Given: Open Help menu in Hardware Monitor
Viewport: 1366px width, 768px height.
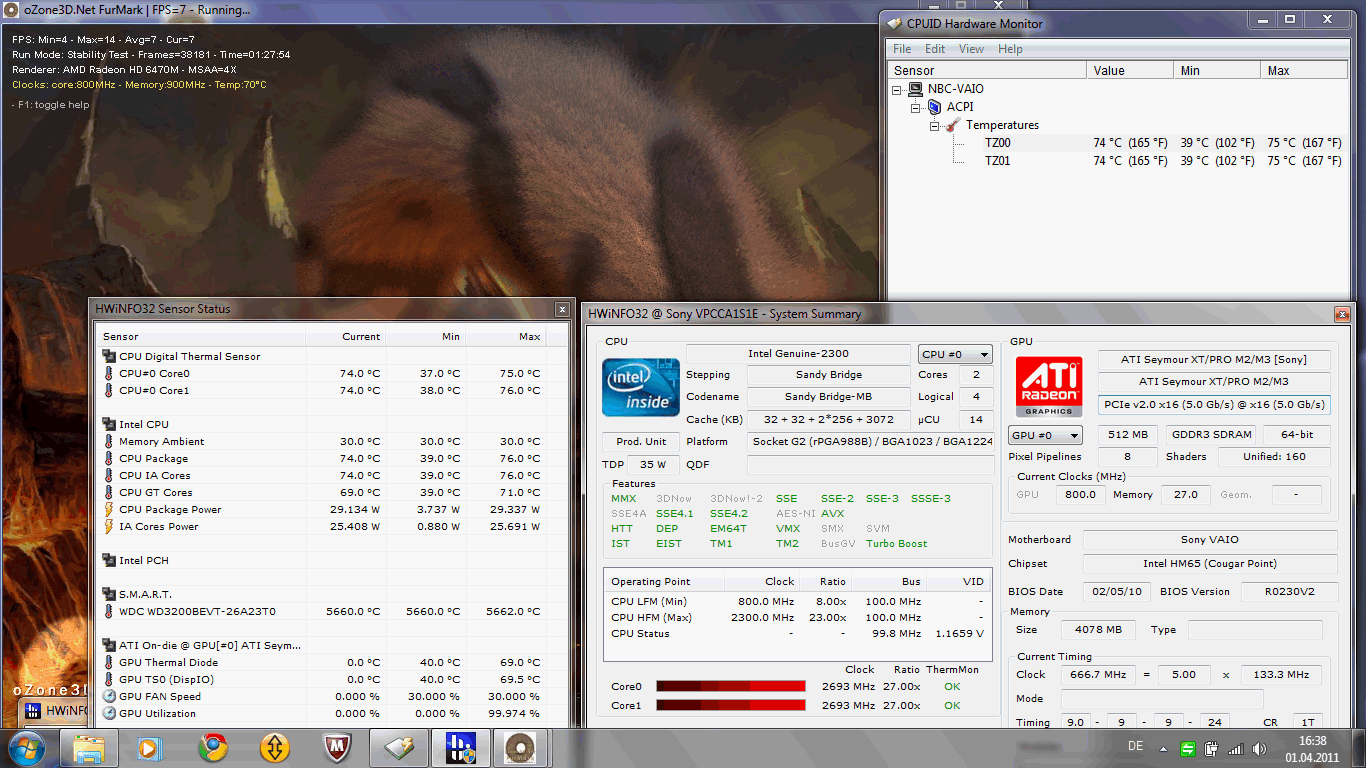Looking at the screenshot, I should coord(1010,49).
